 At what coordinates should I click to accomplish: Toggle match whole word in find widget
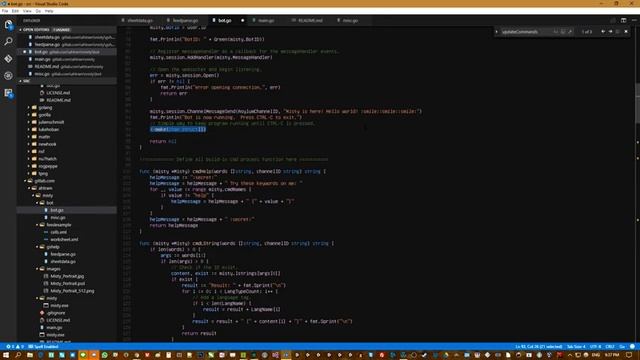[x=563, y=31]
